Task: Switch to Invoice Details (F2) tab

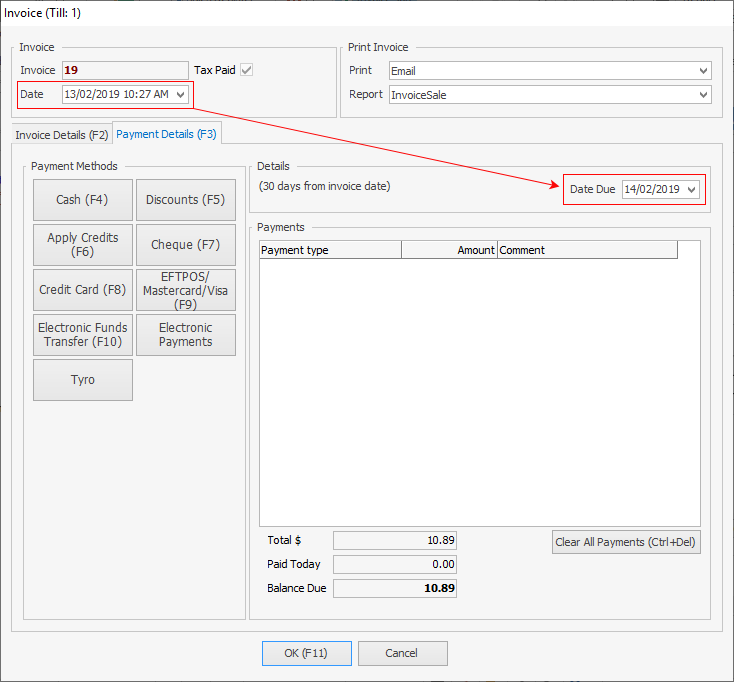Action: pyautogui.click(x=62, y=134)
